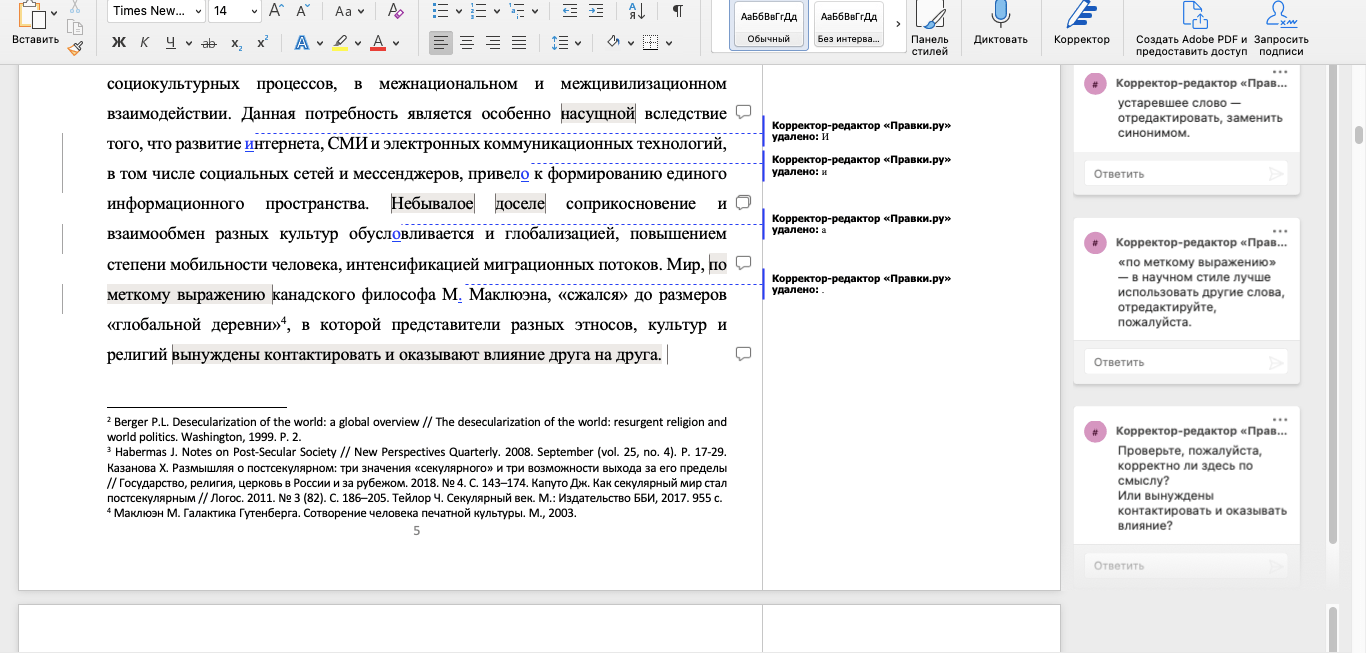1366x653 pixels.
Task: Toggle subscript formatting
Action: point(237,43)
